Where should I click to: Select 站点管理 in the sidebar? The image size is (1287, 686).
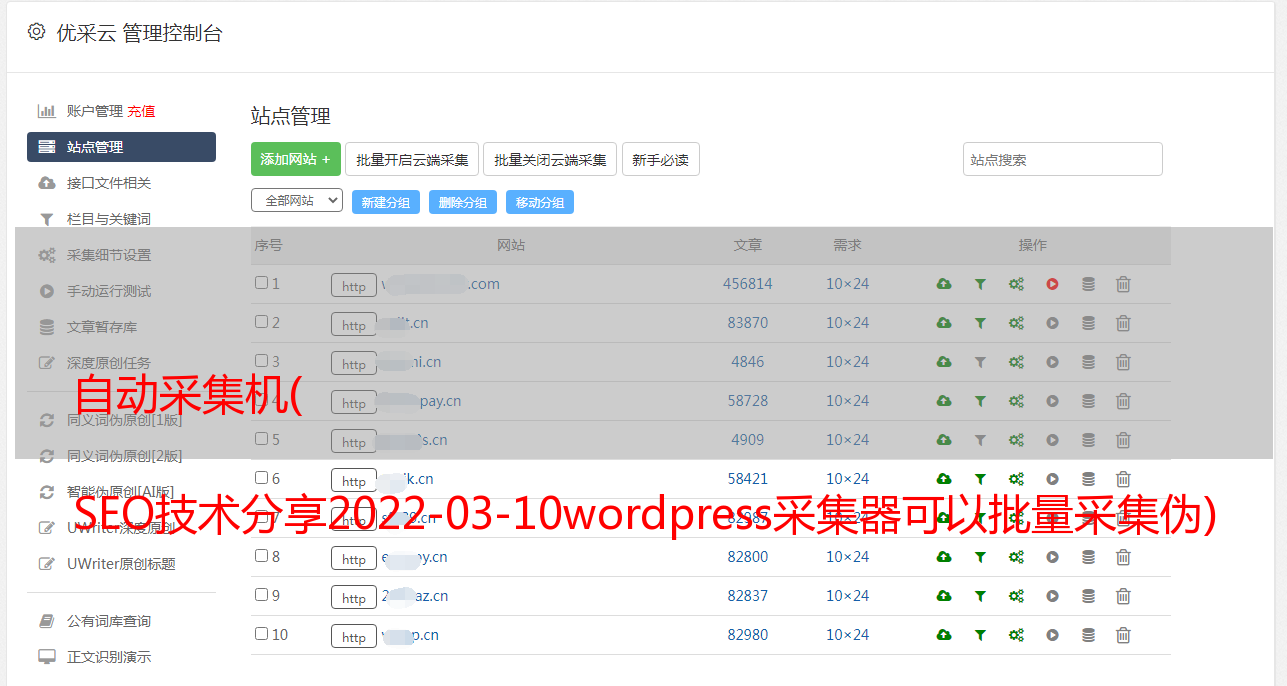(x=121, y=147)
